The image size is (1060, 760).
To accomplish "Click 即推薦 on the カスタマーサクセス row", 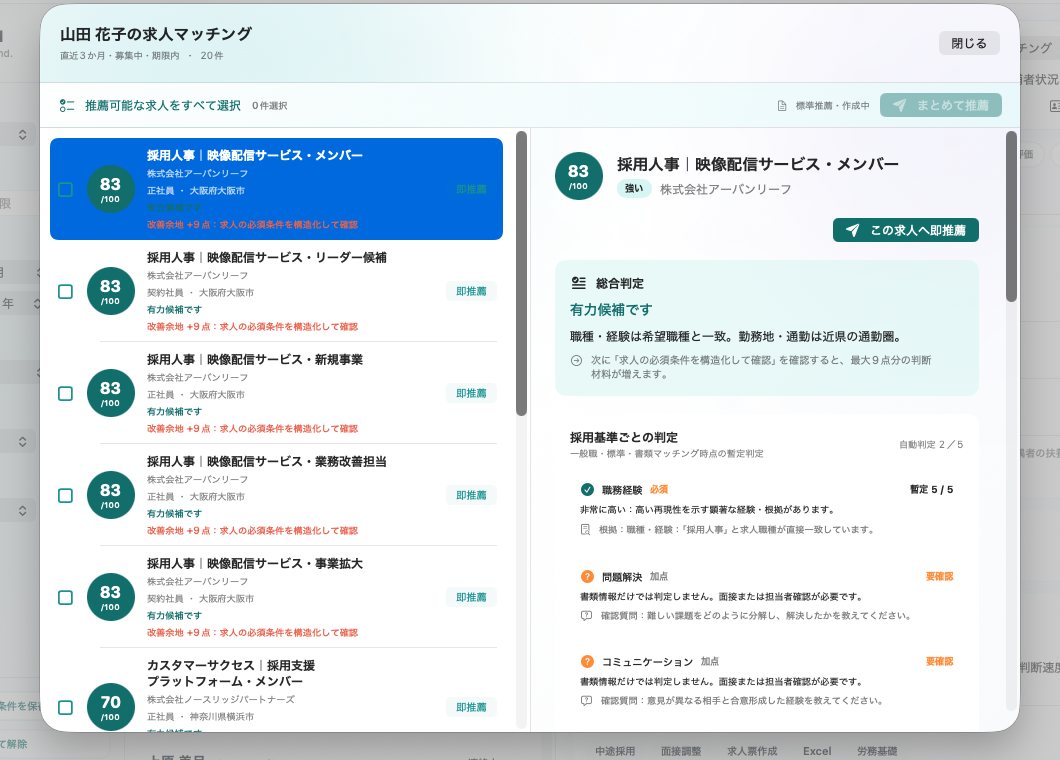I will click(x=471, y=707).
